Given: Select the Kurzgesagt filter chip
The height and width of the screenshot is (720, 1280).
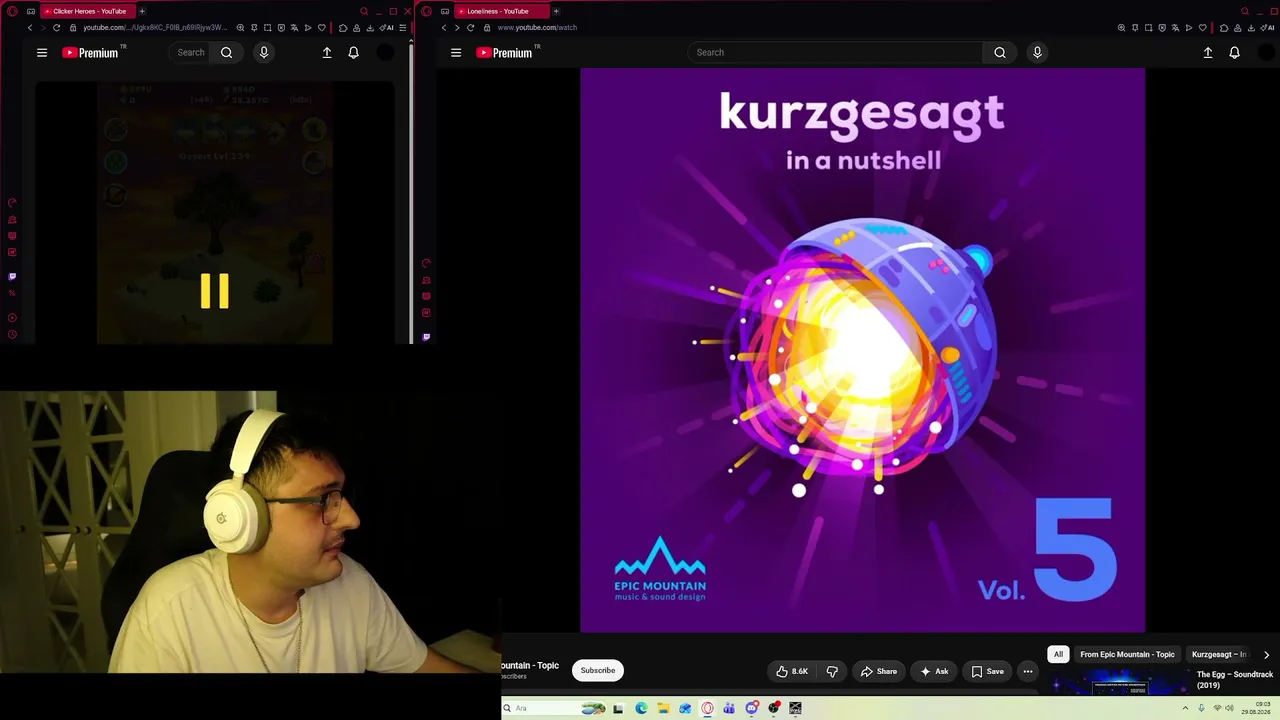Looking at the screenshot, I should 1219,655.
